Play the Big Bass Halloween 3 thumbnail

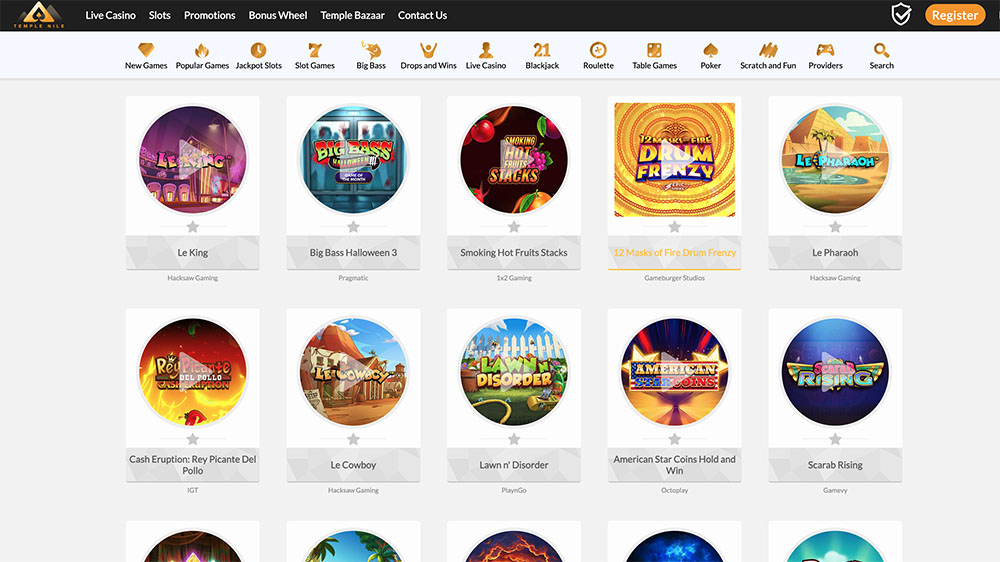(353, 159)
